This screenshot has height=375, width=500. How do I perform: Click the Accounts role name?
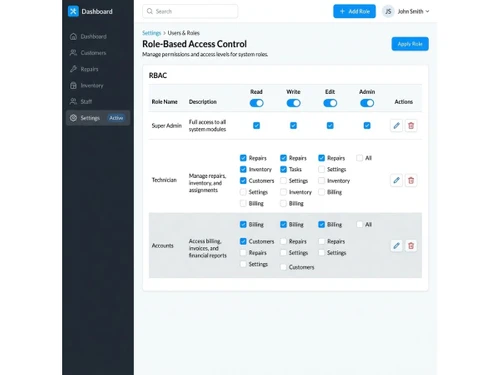[163, 246]
